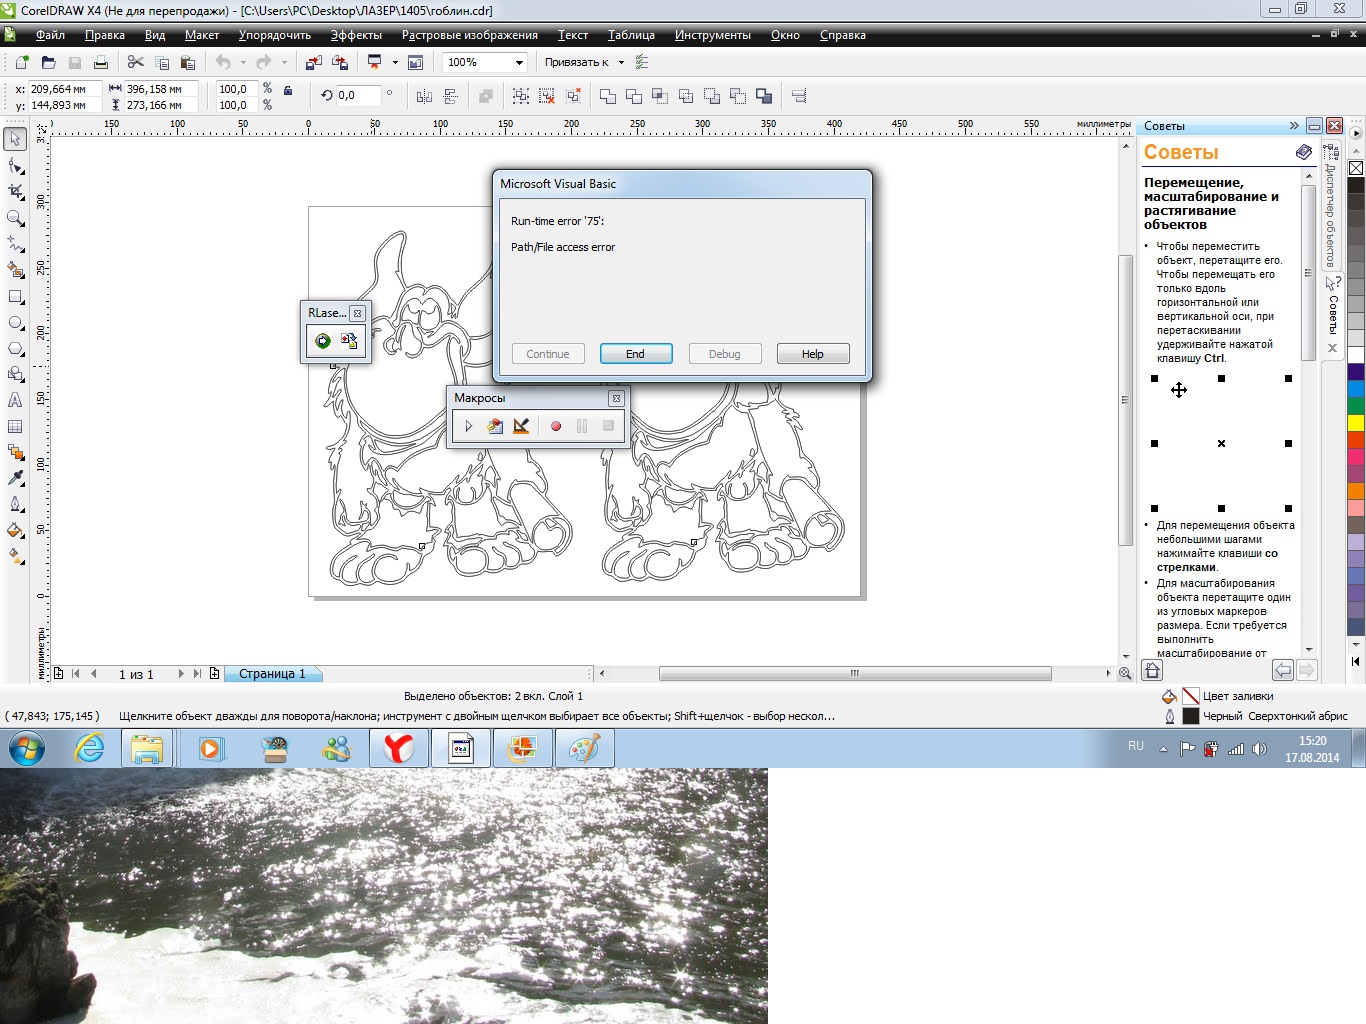The image size is (1366, 1024).
Task: Click End in the Visual Basic dialog
Action: [x=635, y=354]
